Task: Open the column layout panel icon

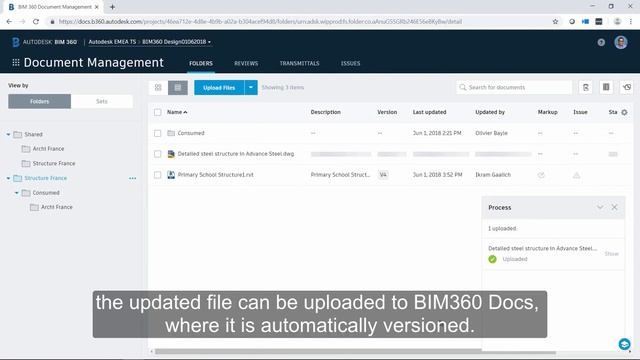Action: coord(606,87)
